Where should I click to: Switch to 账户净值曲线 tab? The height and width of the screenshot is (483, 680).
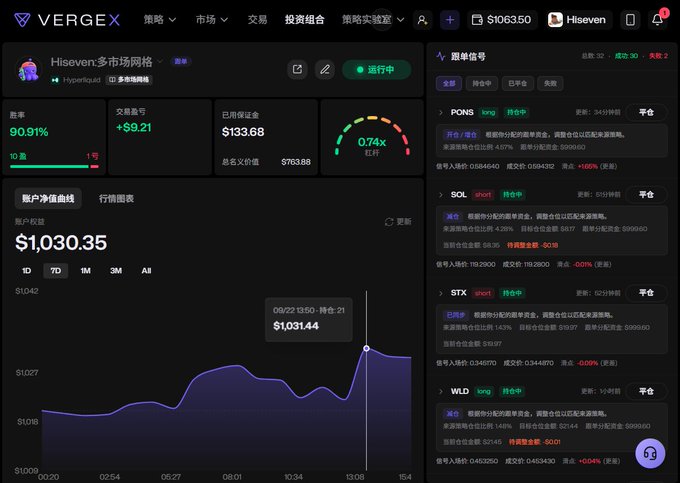point(48,199)
